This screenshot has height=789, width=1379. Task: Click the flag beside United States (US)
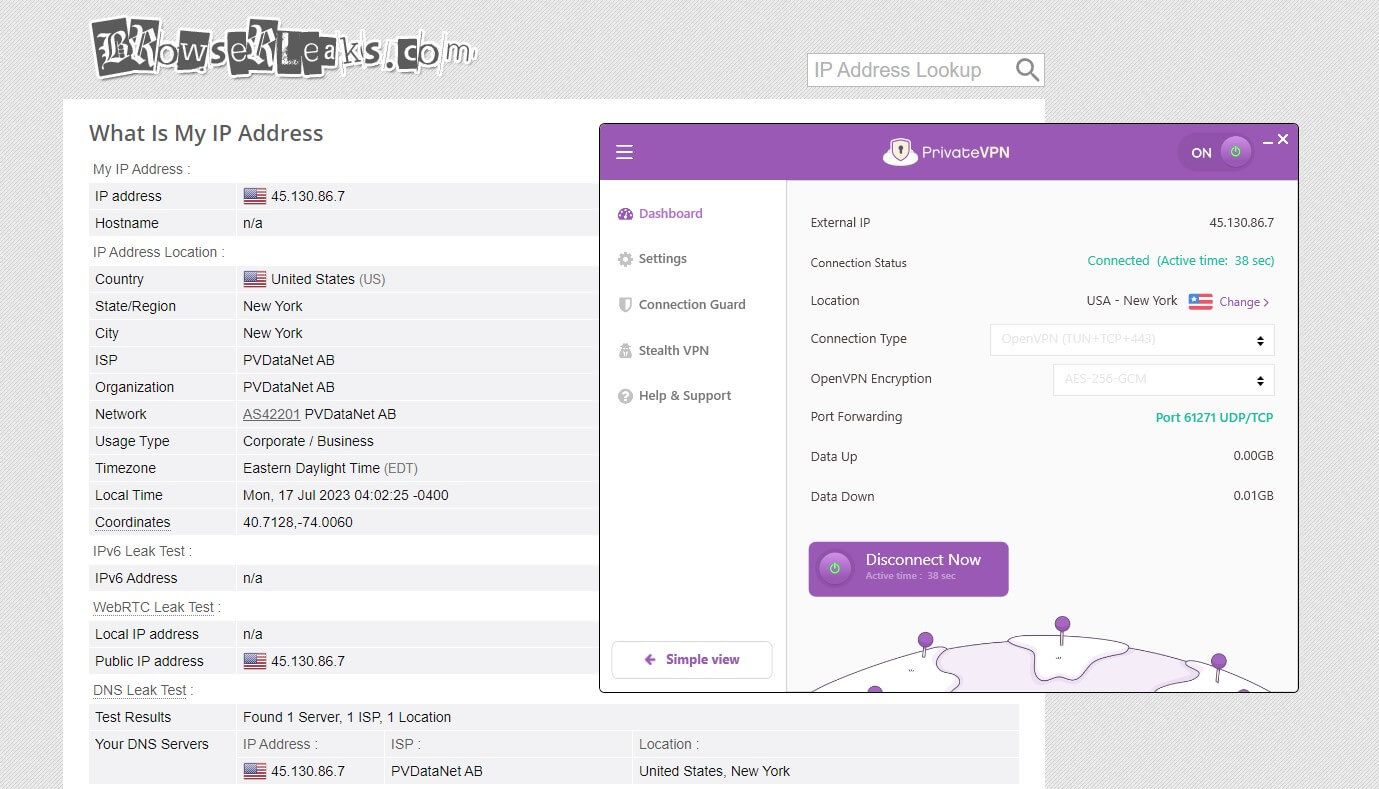255,279
